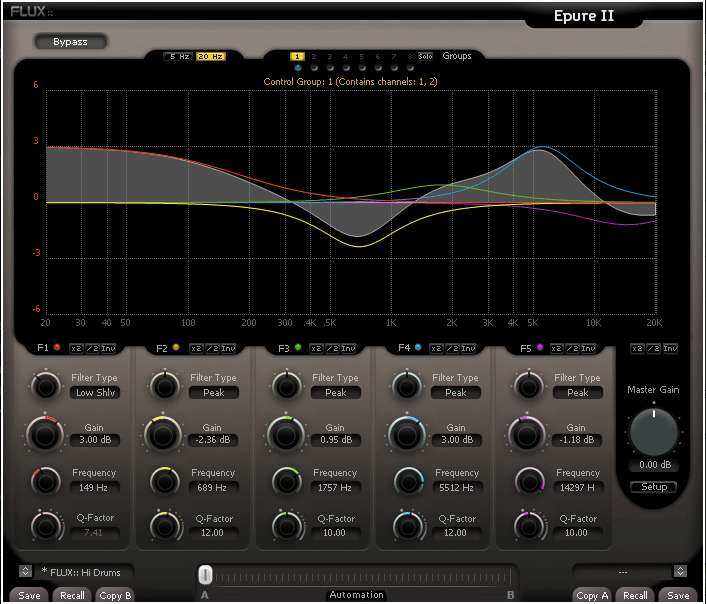This screenshot has width=706, height=604.
Task: Enable the 5 Hz high-pass option
Action: coord(178,56)
